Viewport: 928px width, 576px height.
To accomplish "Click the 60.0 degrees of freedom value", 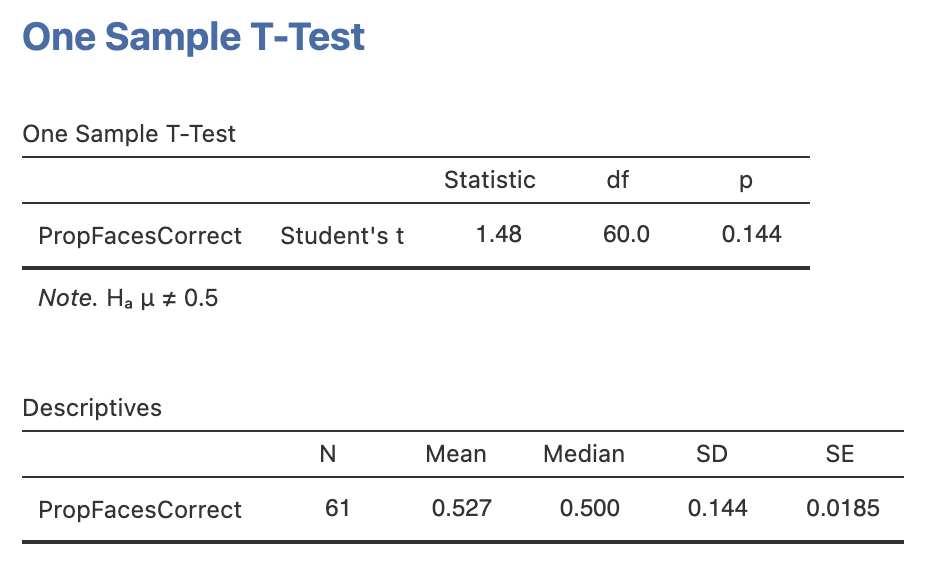I will [626, 234].
